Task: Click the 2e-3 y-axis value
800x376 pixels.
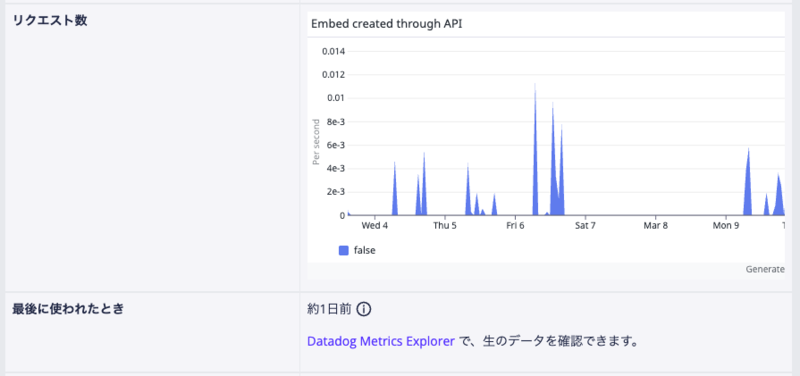Action: pyautogui.click(x=336, y=192)
